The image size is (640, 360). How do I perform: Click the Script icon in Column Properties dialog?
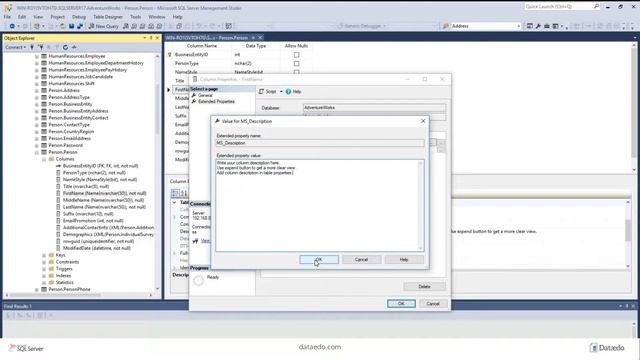(x=262, y=92)
